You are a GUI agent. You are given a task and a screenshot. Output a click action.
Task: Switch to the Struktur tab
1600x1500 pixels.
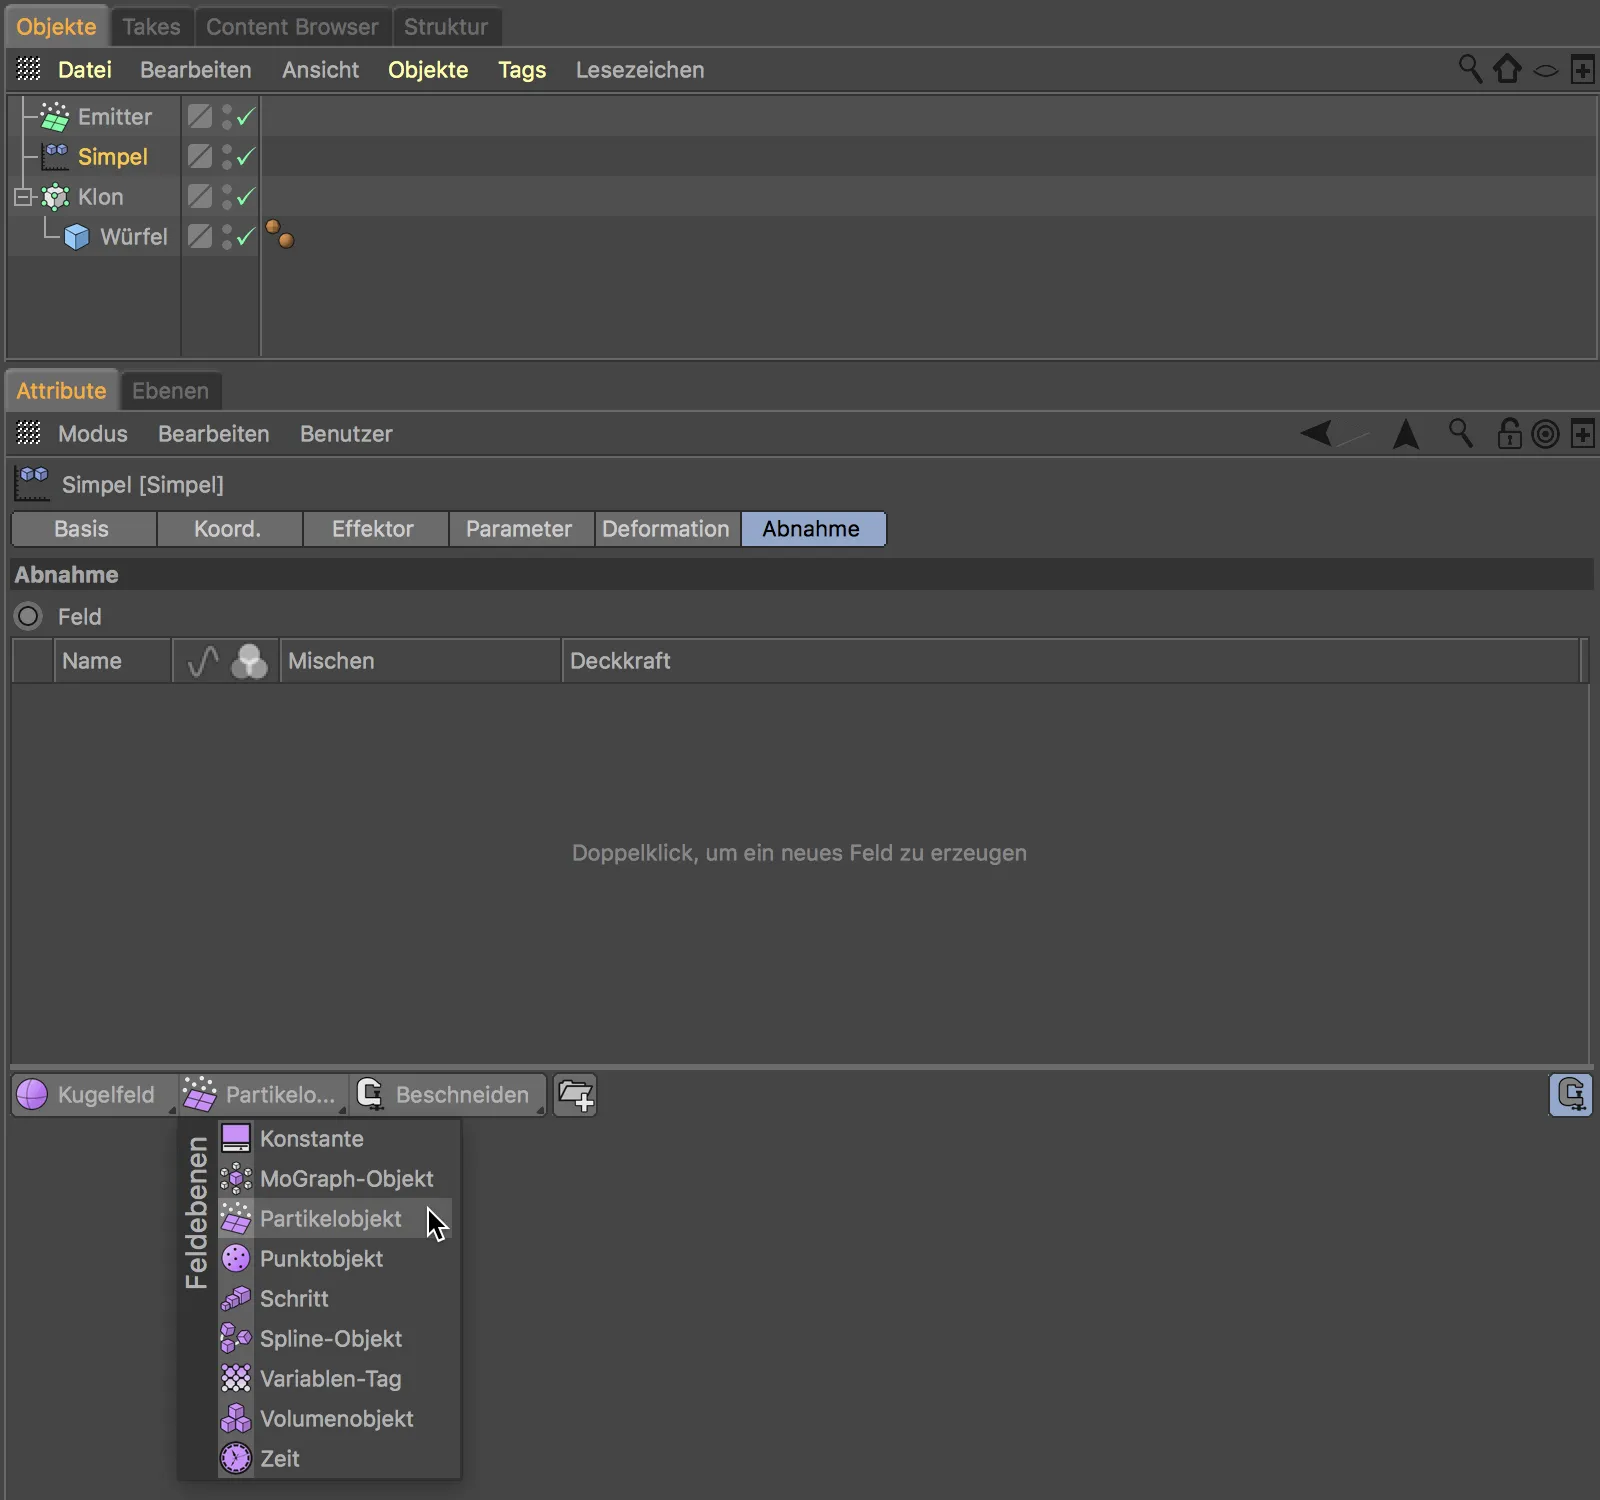point(446,27)
